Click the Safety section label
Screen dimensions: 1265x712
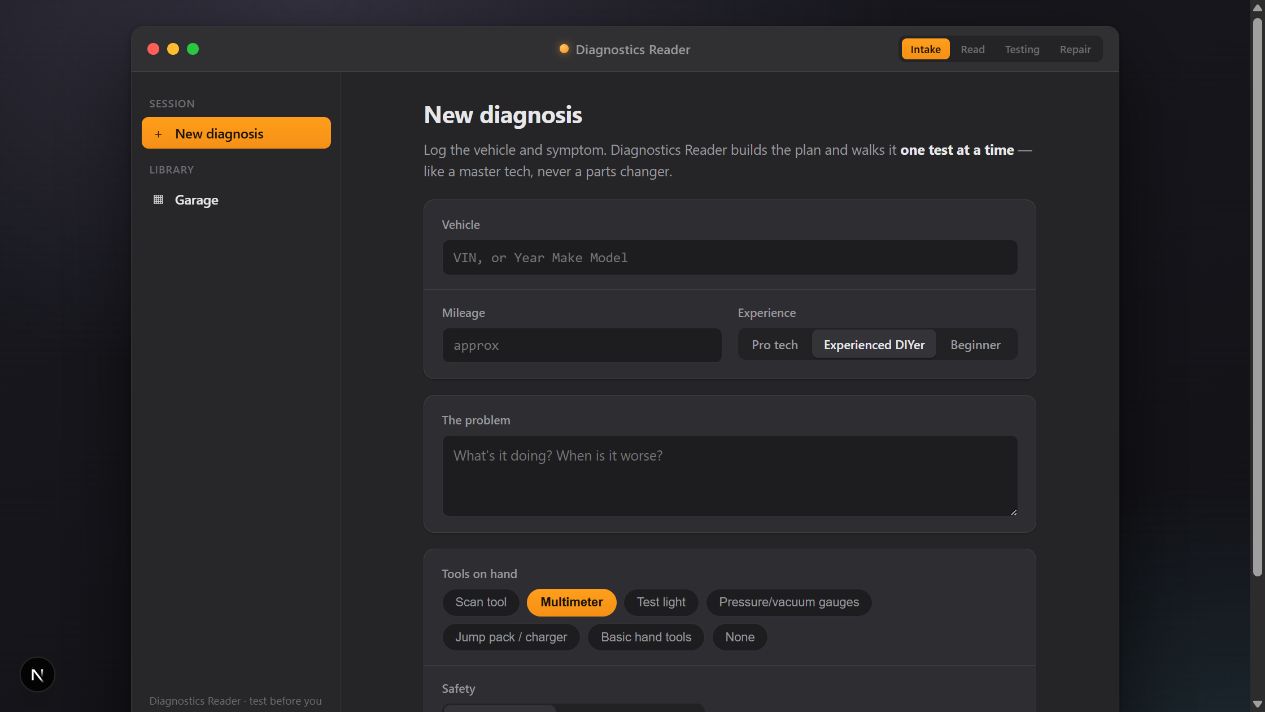[459, 689]
